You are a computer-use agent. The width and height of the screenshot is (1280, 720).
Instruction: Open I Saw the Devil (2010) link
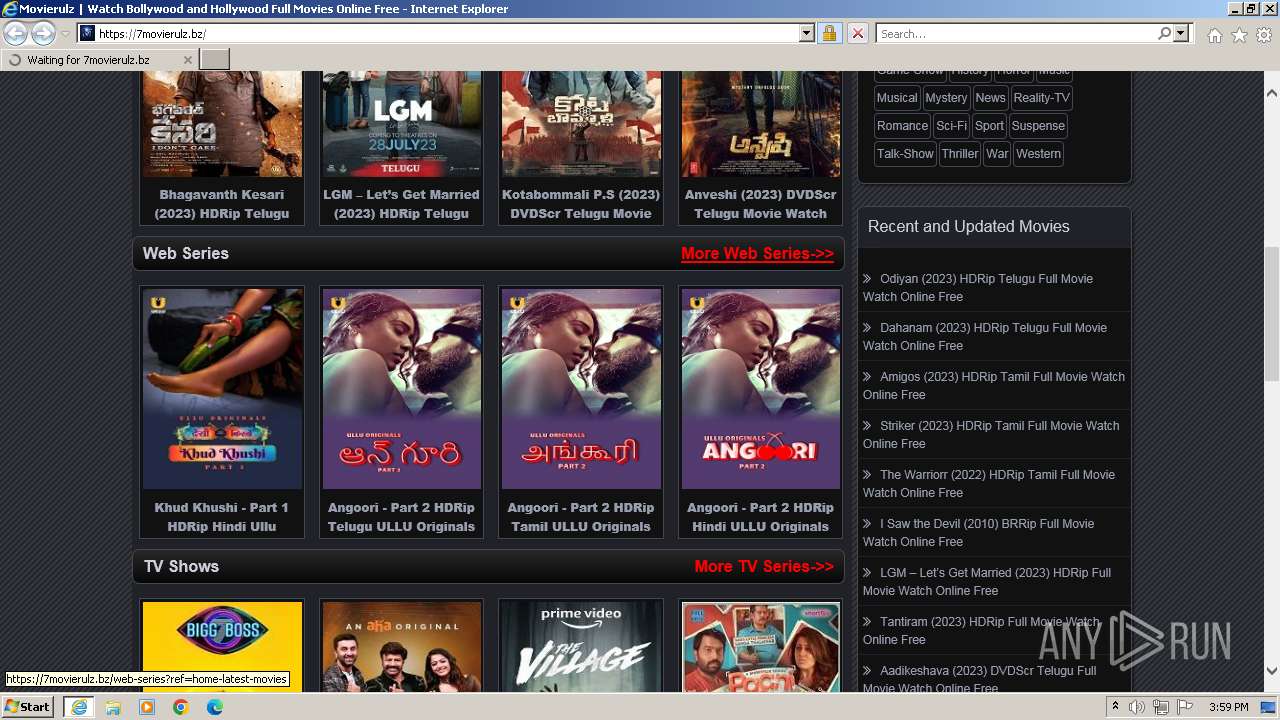pos(979,533)
